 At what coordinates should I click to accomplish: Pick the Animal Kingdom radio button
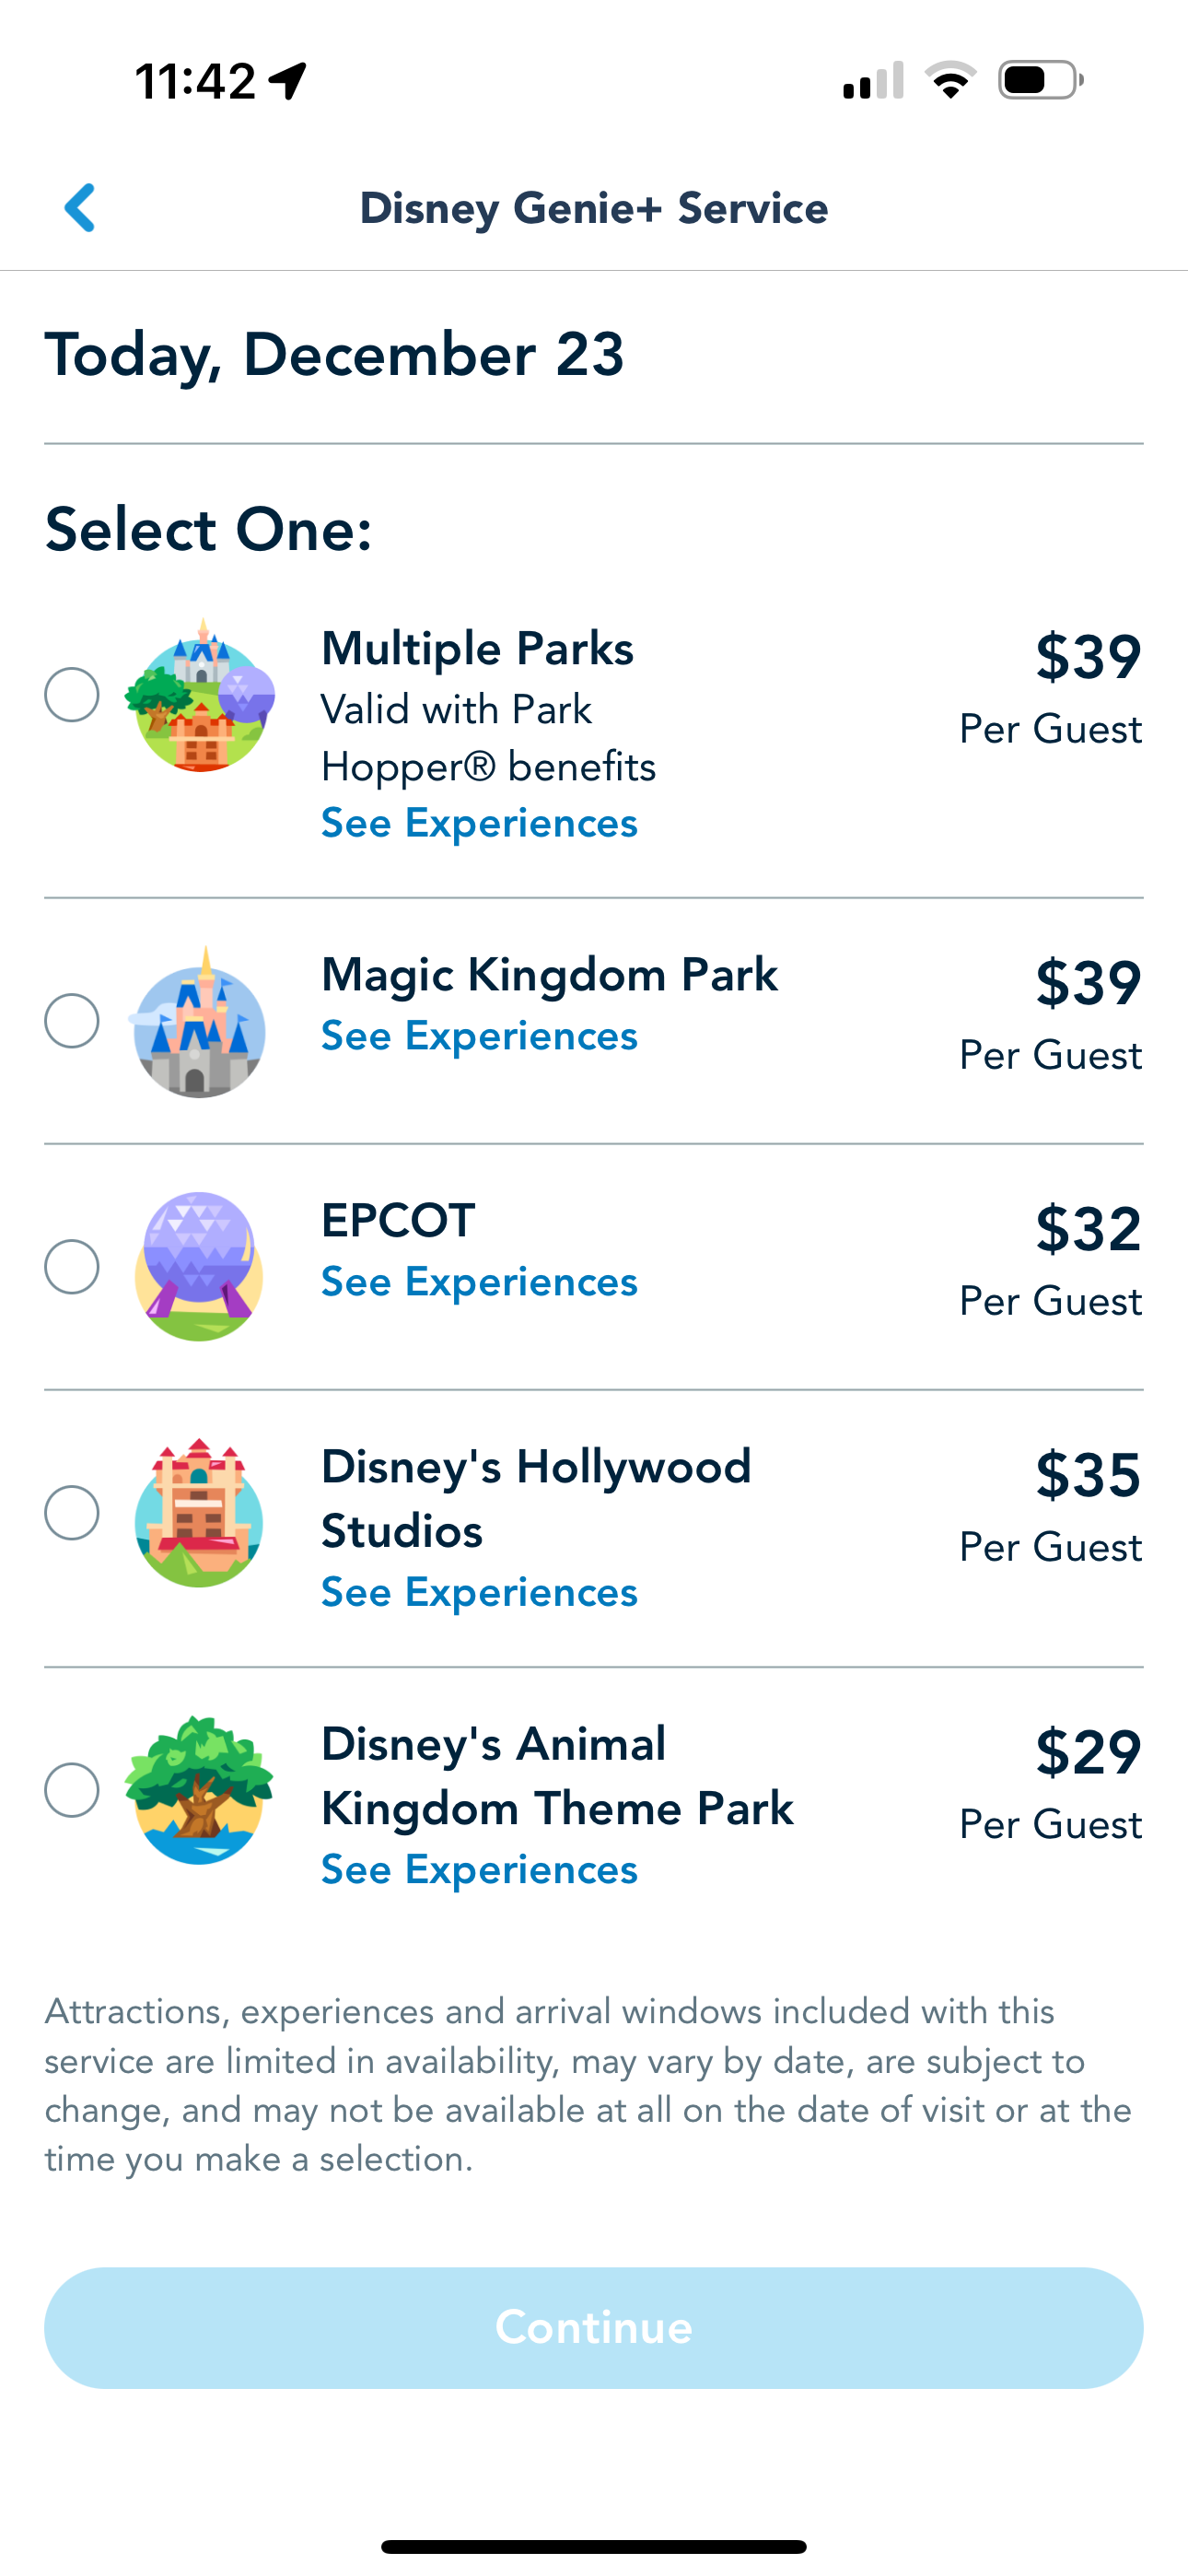click(72, 1790)
